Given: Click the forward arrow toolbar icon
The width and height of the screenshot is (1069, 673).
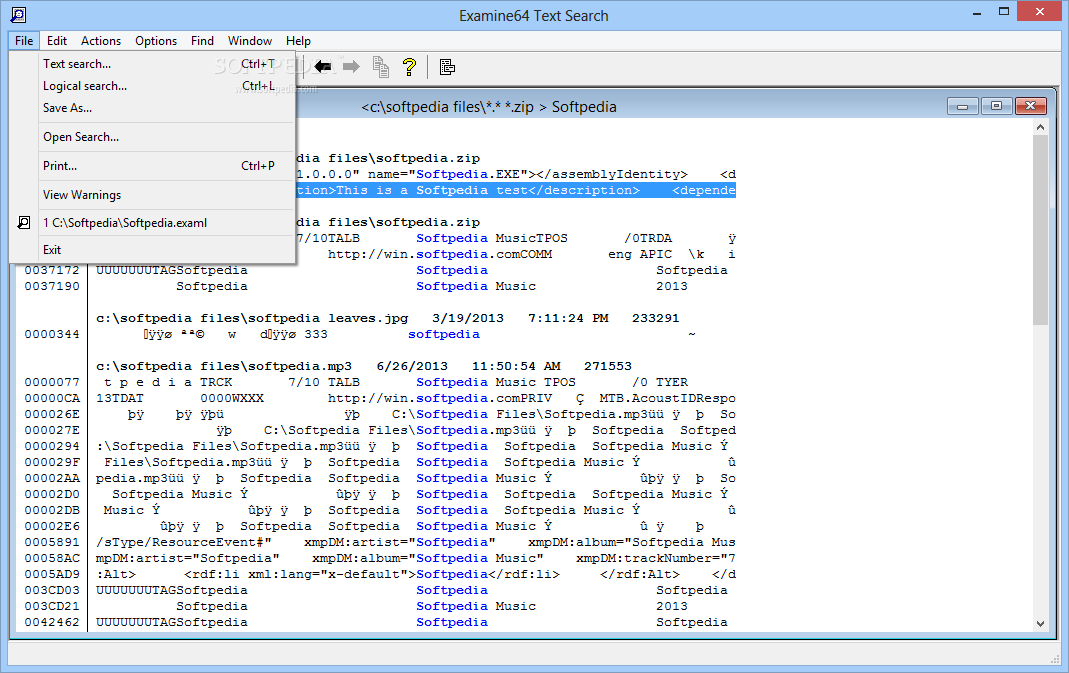Looking at the screenshot, I should 351,67.
